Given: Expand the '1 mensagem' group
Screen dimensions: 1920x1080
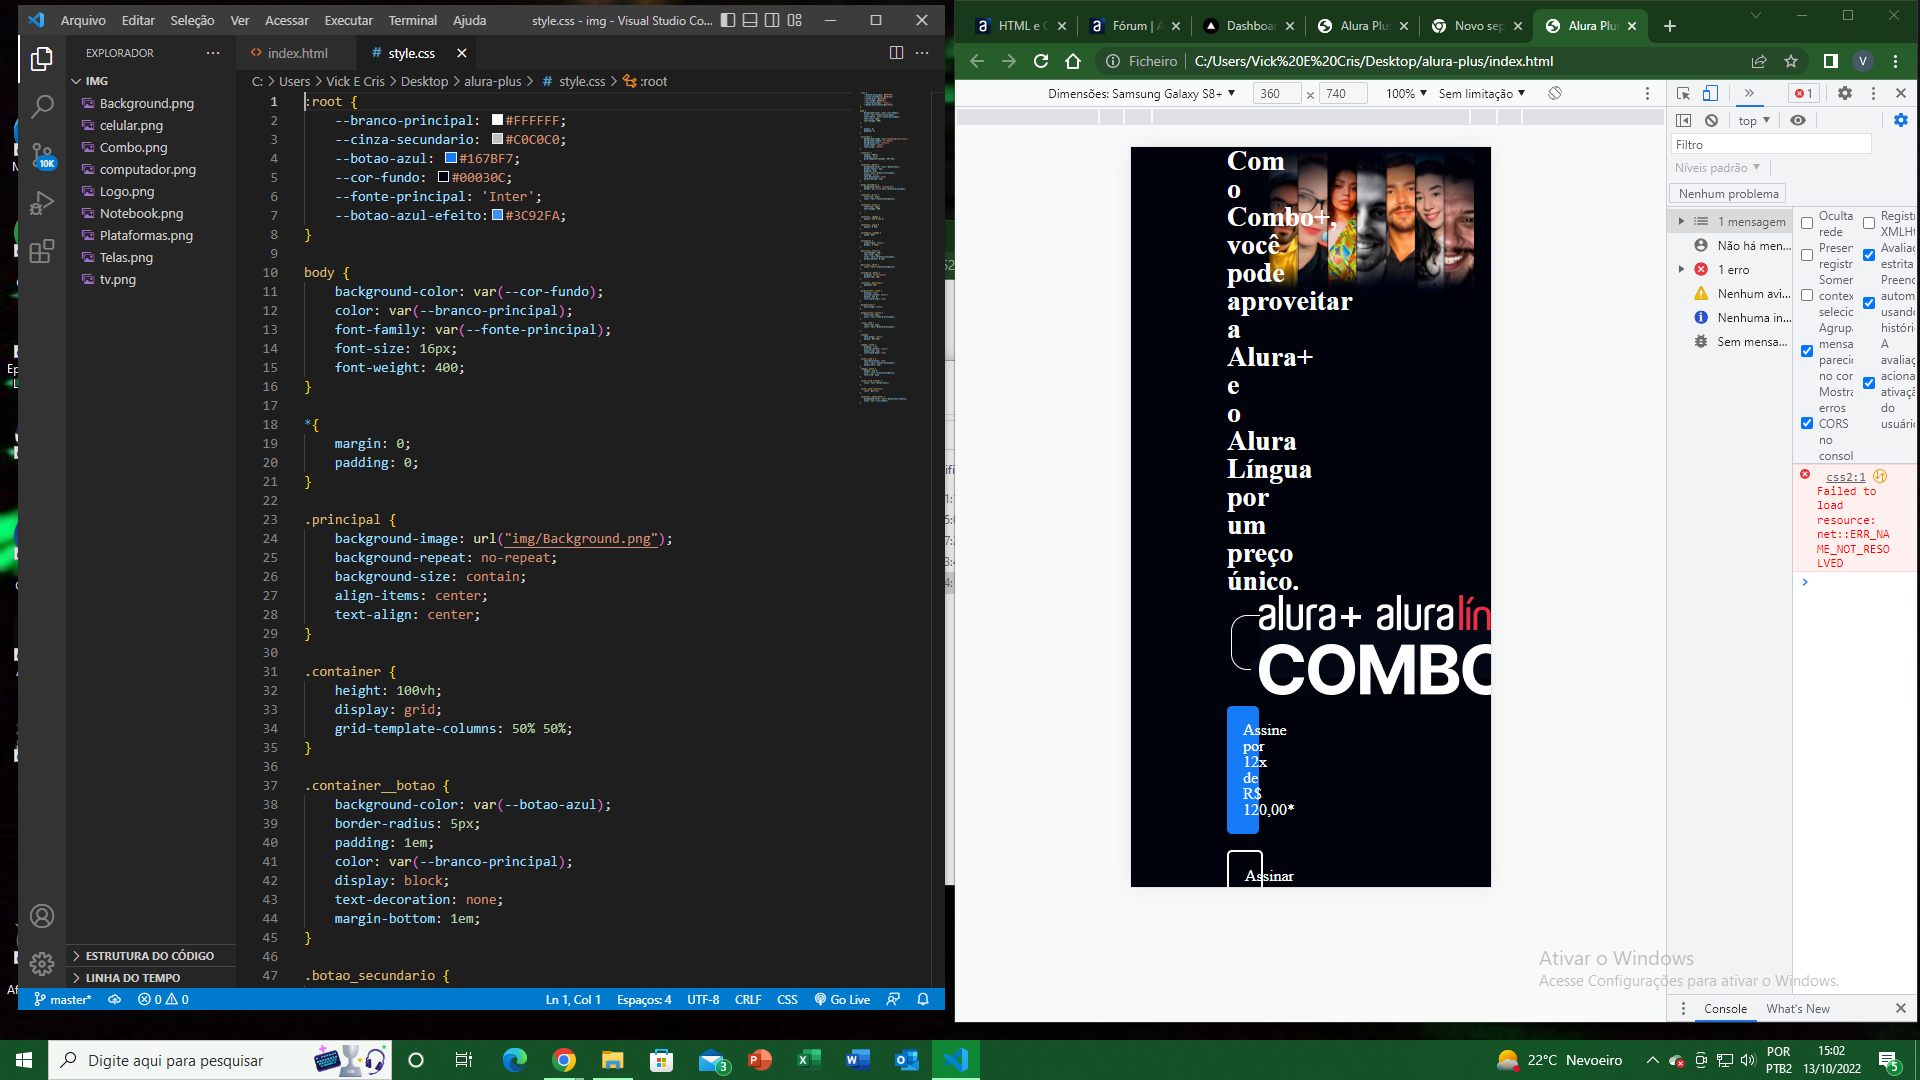Looking at the screenshot, I should pyautogui.click(x=1681, y=221).
